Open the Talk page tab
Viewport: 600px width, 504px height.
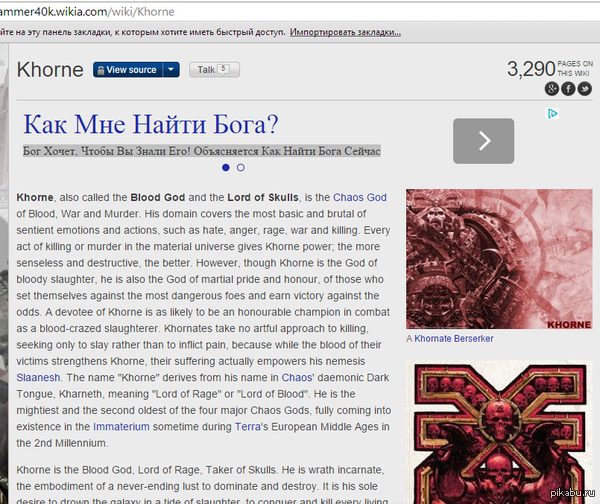(212, 70)
